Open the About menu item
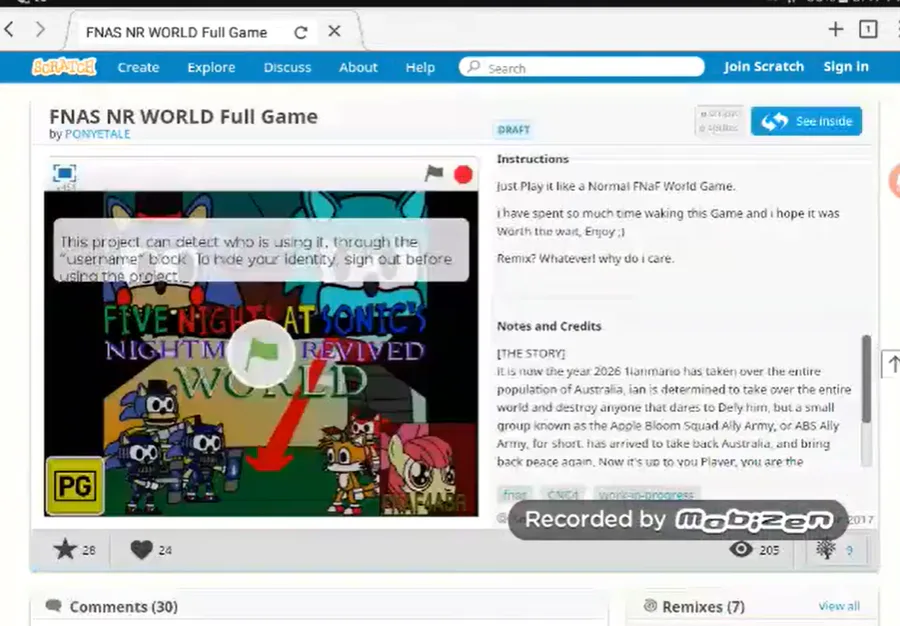The width and height of the screenshot is (900, 626). [358, 68]
